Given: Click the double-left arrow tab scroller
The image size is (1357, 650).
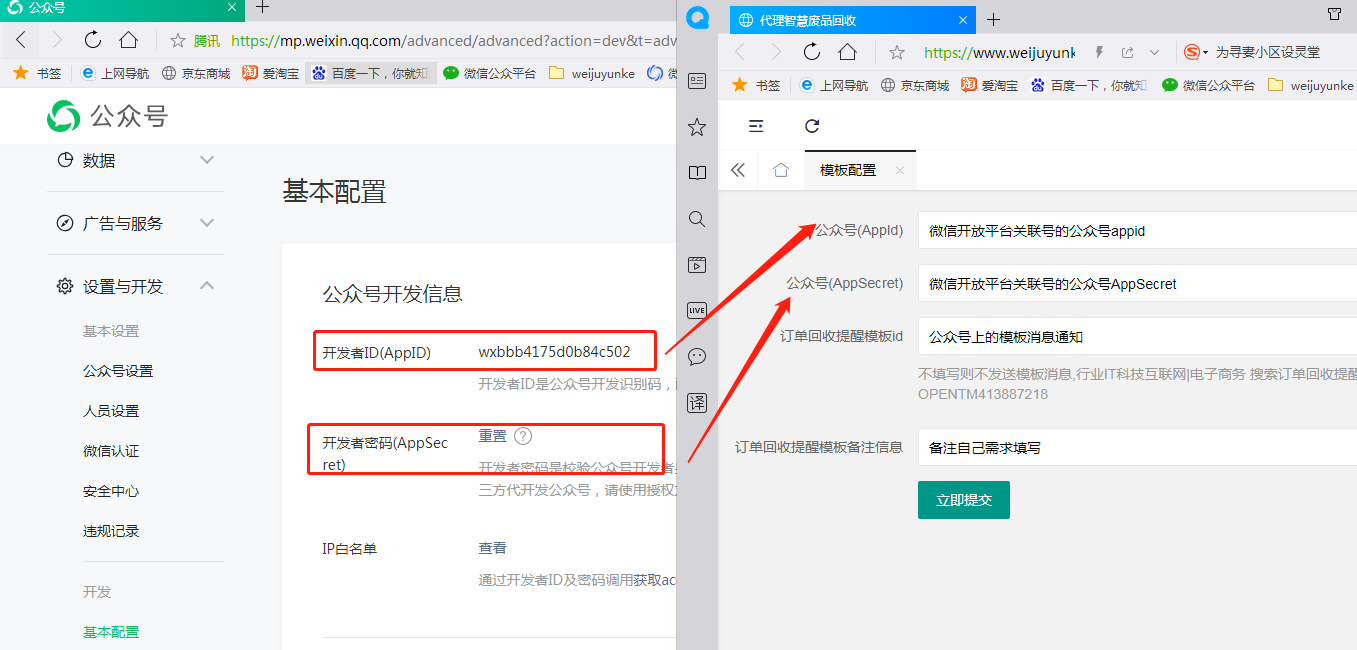Looking at the screenshot, I should point(738,170).
